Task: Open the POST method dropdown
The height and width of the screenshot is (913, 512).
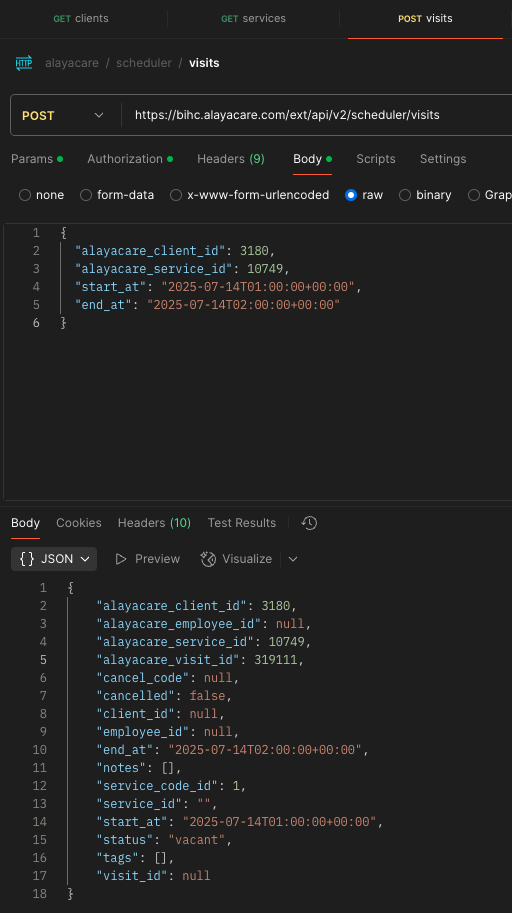Action: coord(63,115)
